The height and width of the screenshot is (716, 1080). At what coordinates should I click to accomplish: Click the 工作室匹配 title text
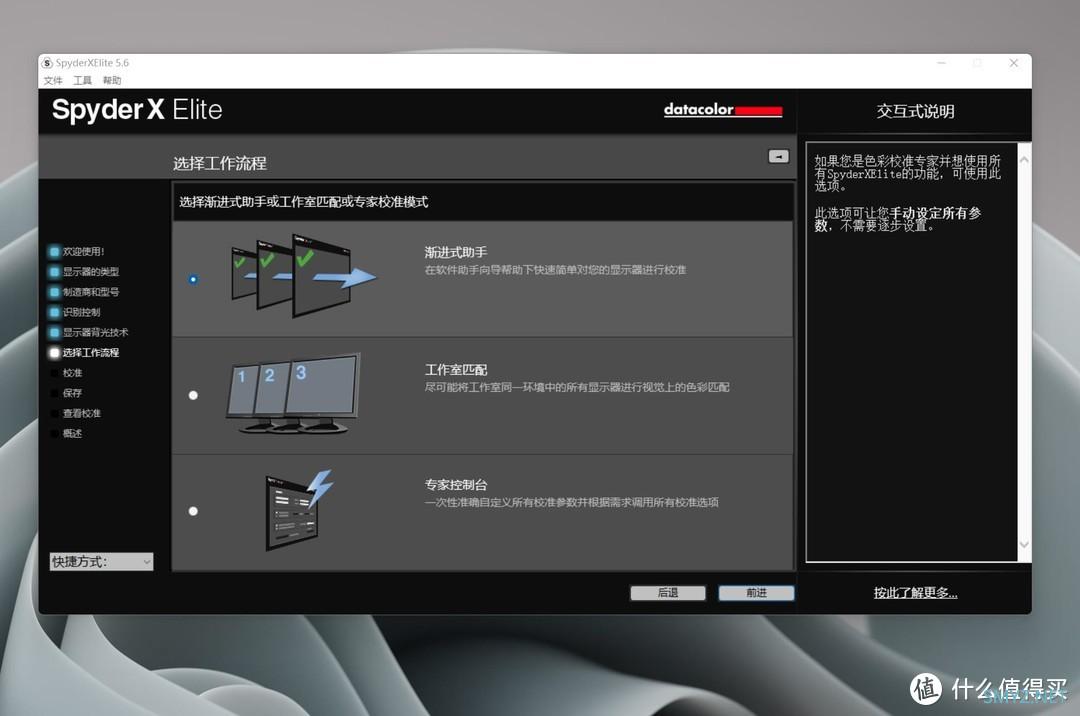[x=456, y=370]
